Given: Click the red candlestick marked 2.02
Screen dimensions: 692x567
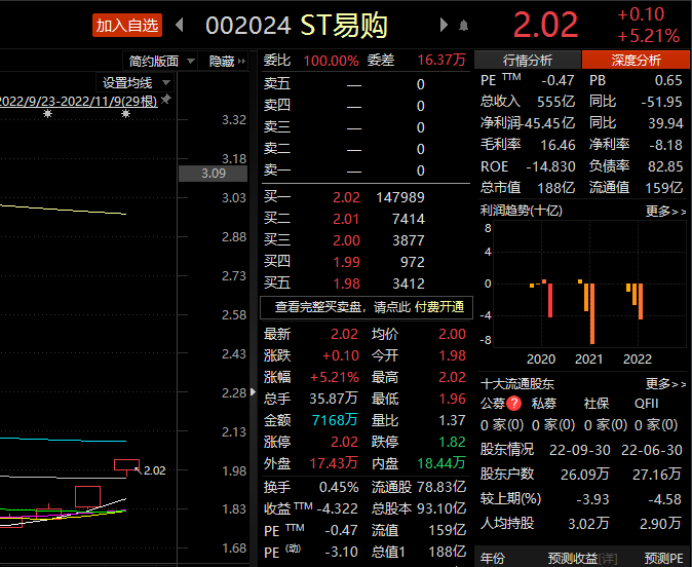Looking at the screenshot, I should click(x=126, y=465).
